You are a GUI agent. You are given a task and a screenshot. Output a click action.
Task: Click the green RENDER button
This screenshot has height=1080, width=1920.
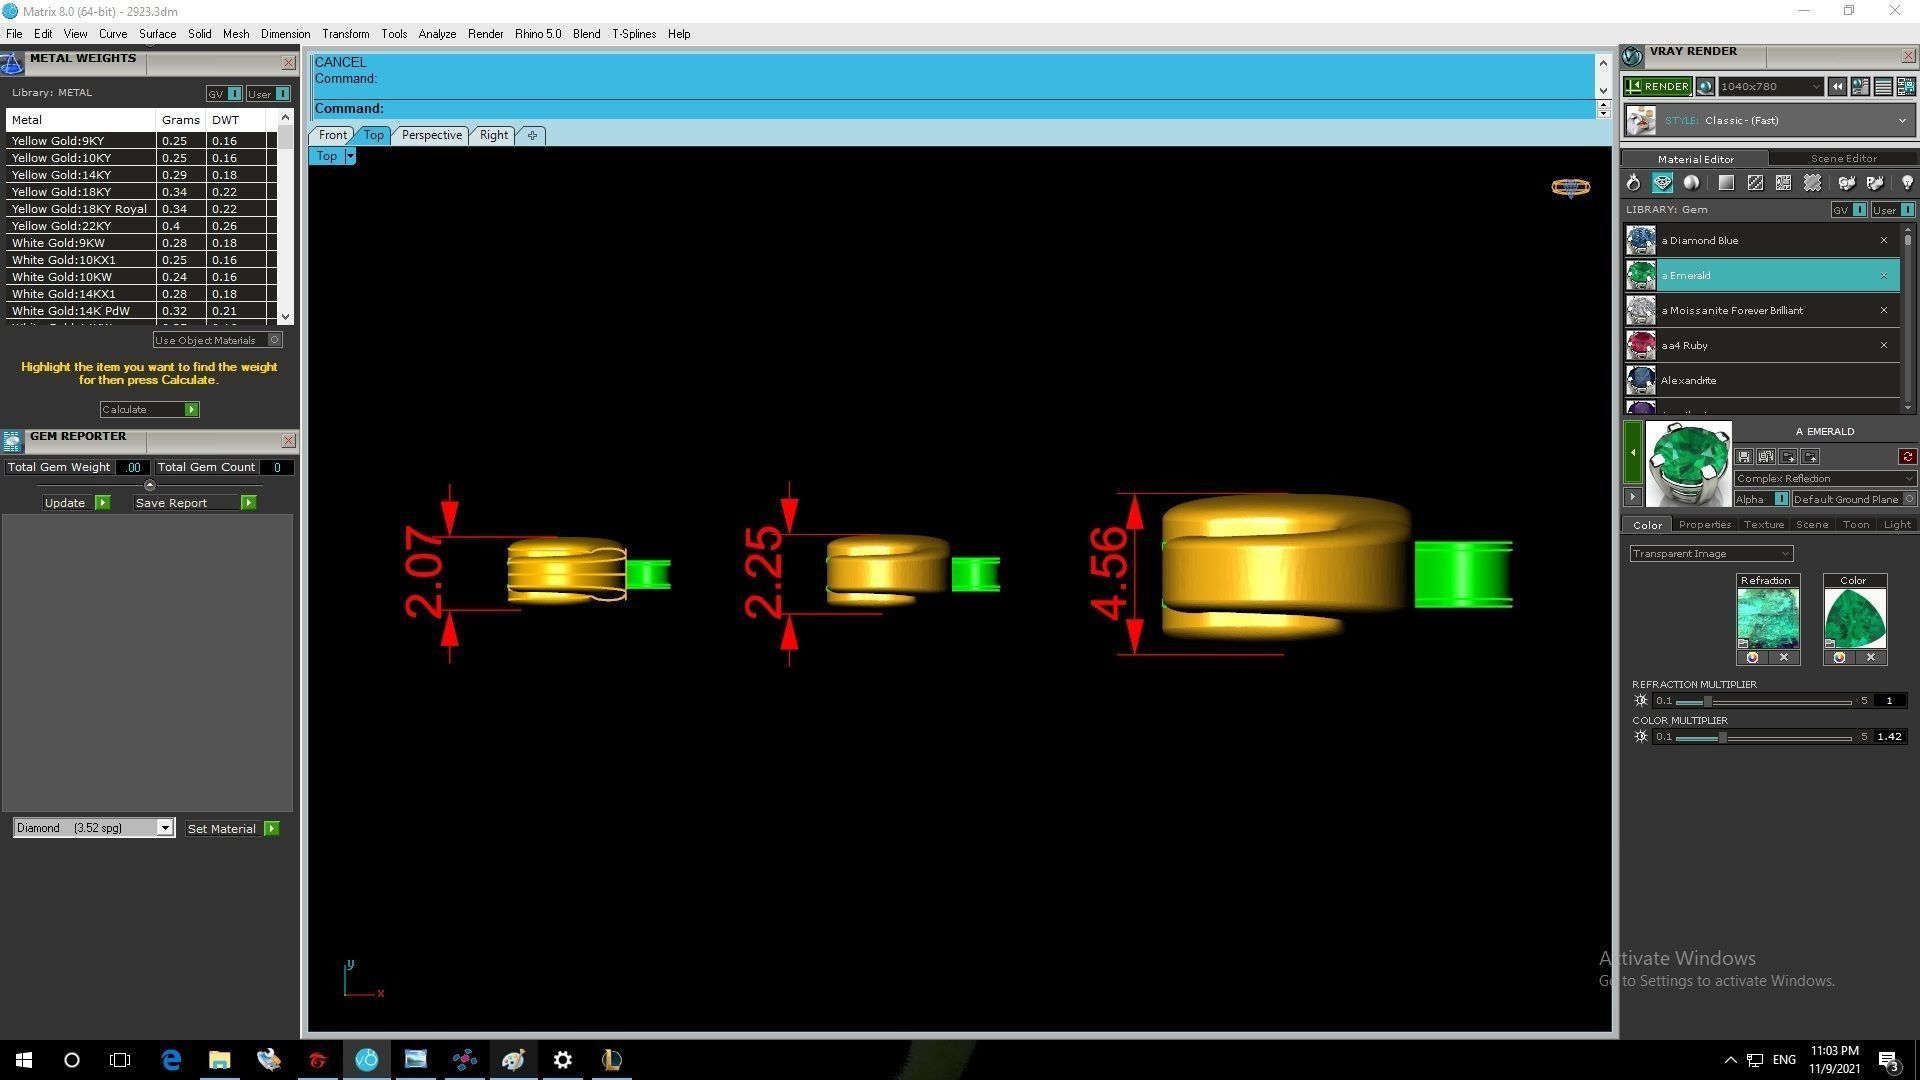coord(1657,87)
